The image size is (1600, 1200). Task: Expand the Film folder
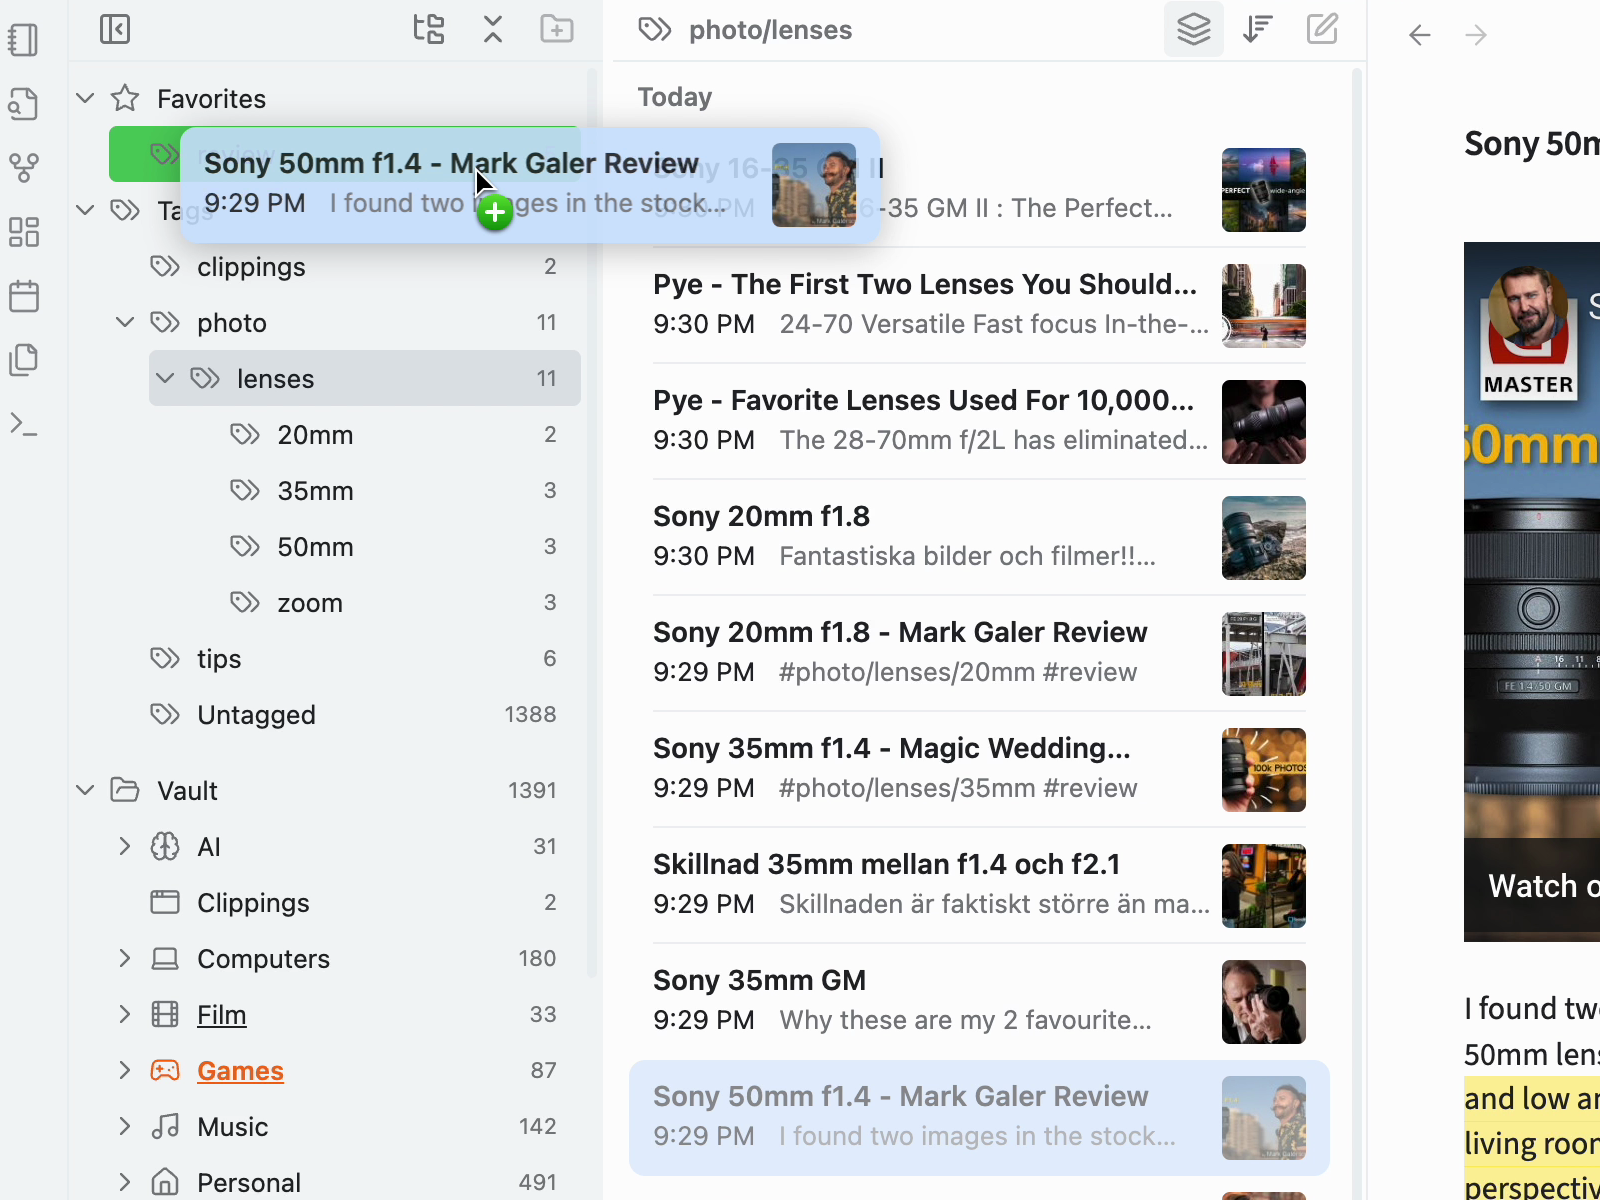point(125,1015)
